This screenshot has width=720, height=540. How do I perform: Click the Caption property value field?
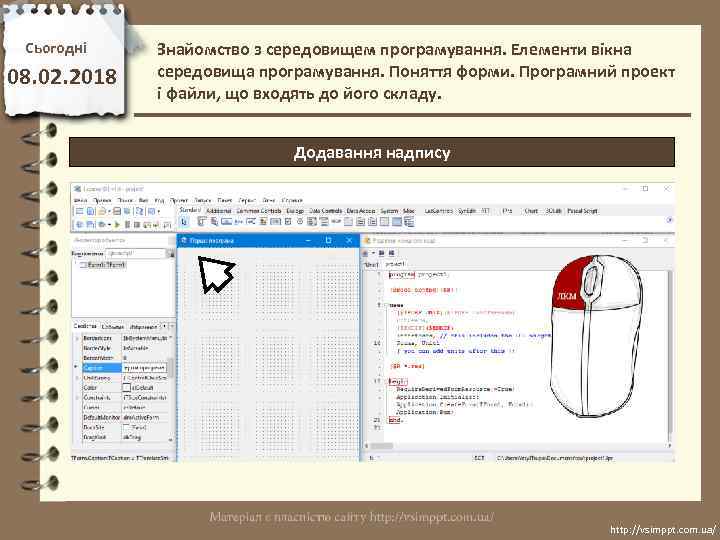[144, 368]
